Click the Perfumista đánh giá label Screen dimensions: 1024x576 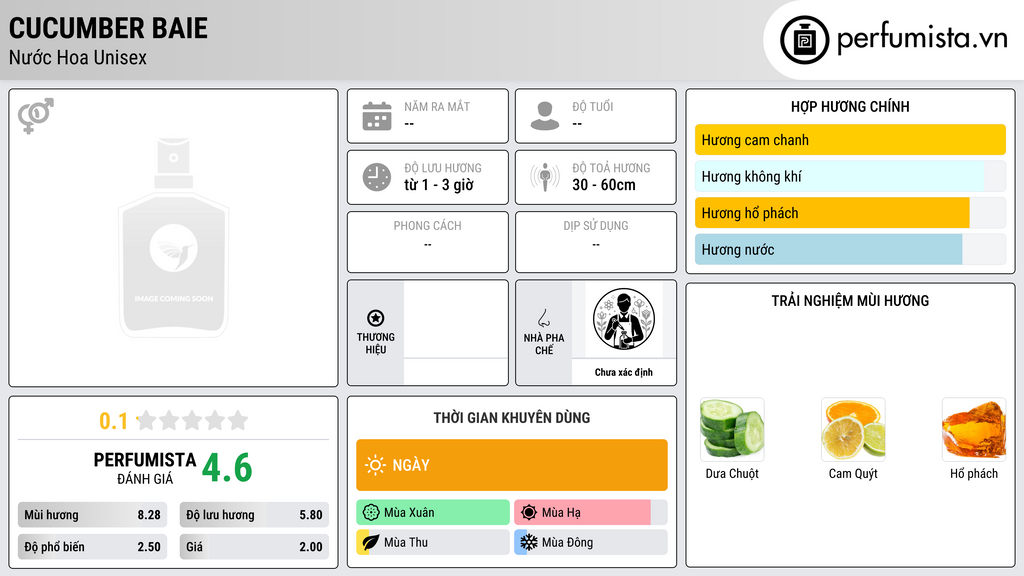[x=145, y=468]
